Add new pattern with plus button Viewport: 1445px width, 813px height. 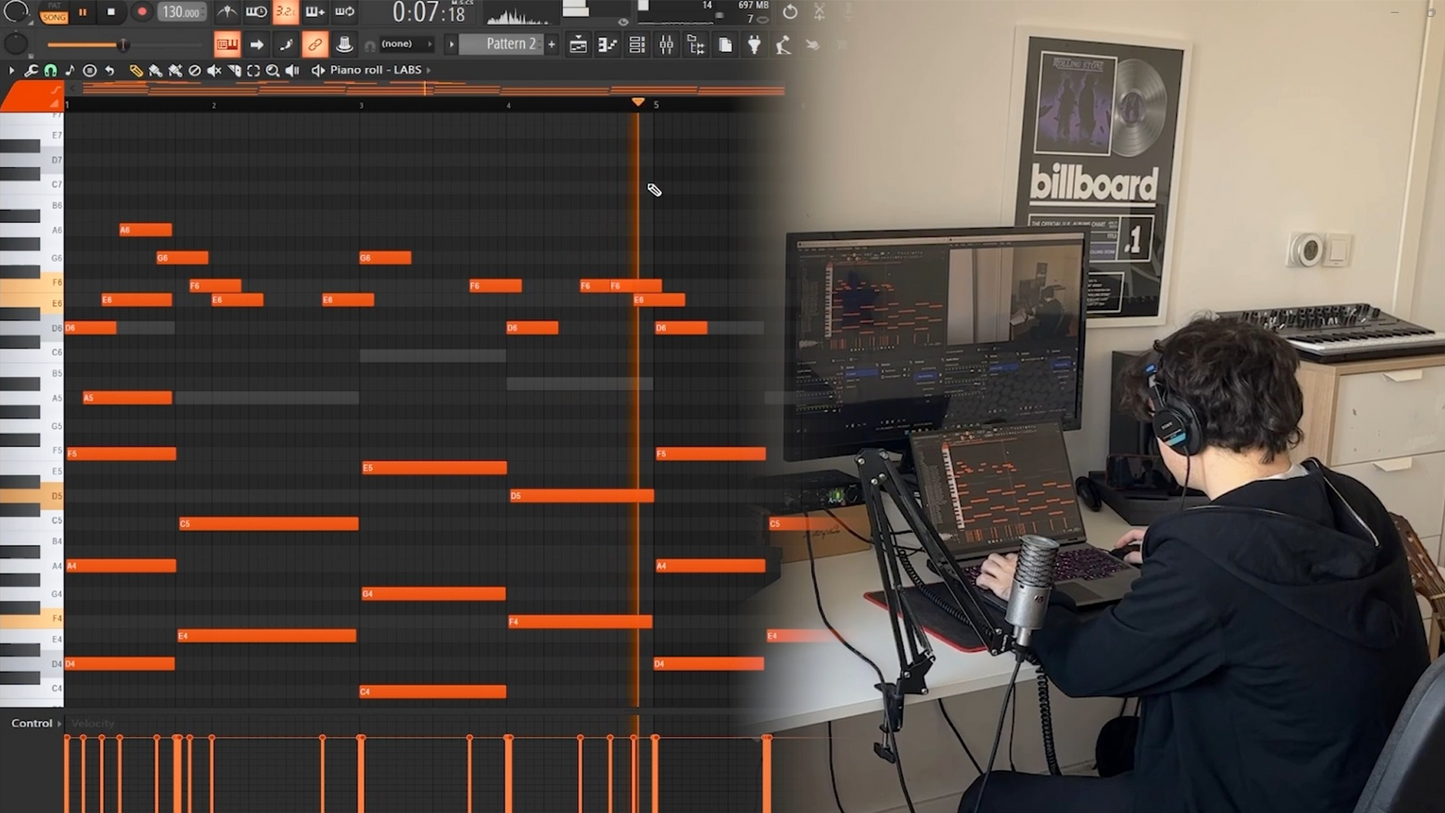[551, 44]
